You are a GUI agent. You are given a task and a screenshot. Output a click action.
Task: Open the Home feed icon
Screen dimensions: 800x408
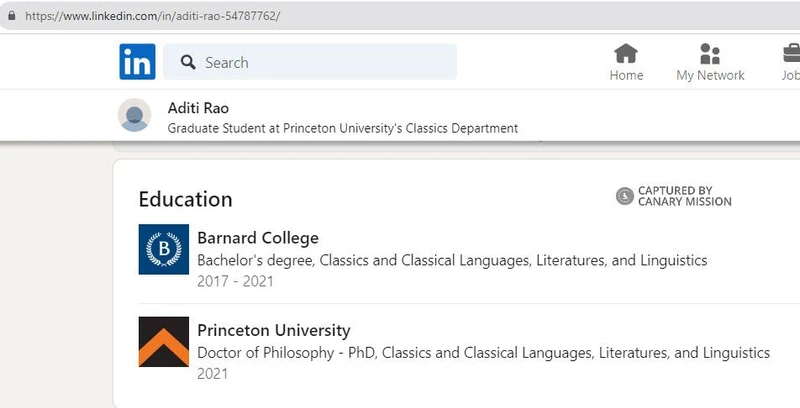[x=626, y=54]
